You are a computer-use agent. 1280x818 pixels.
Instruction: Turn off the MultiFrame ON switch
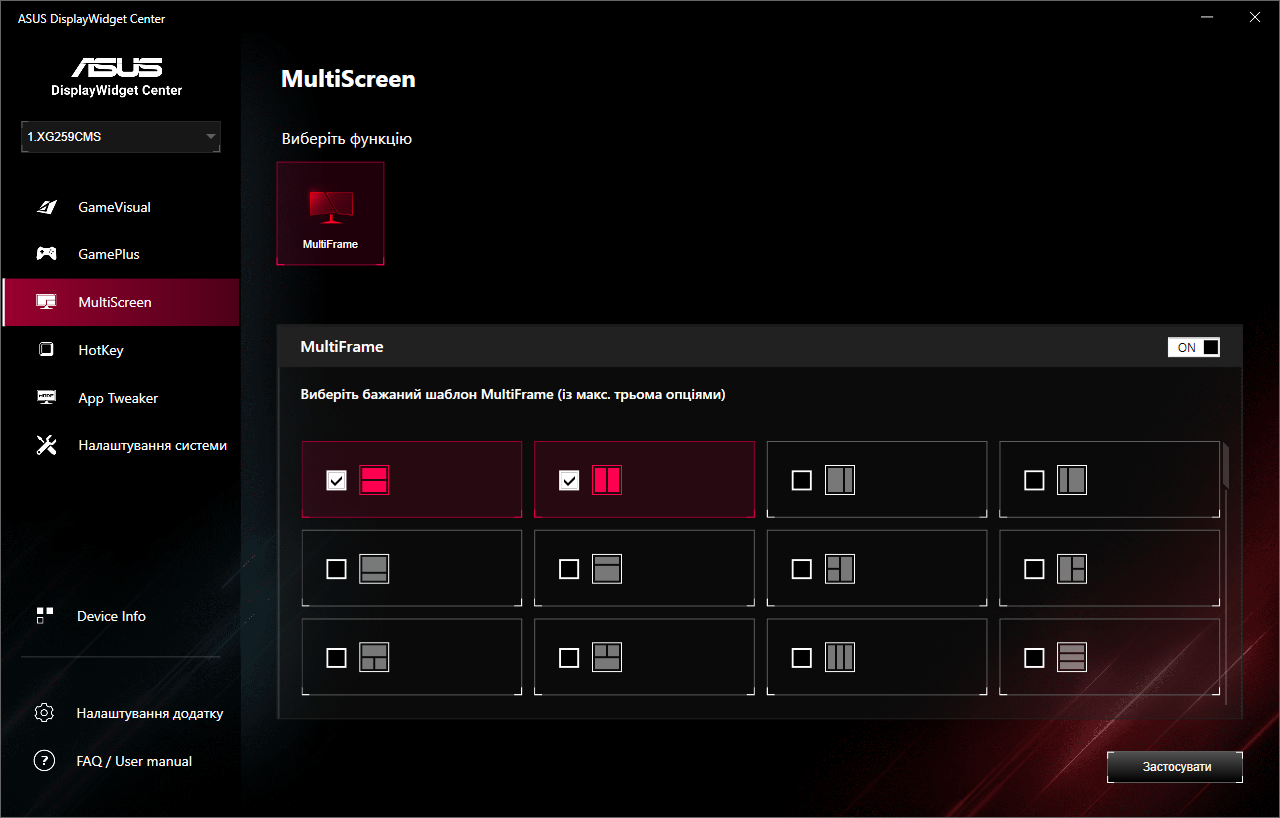[1194, 347]
